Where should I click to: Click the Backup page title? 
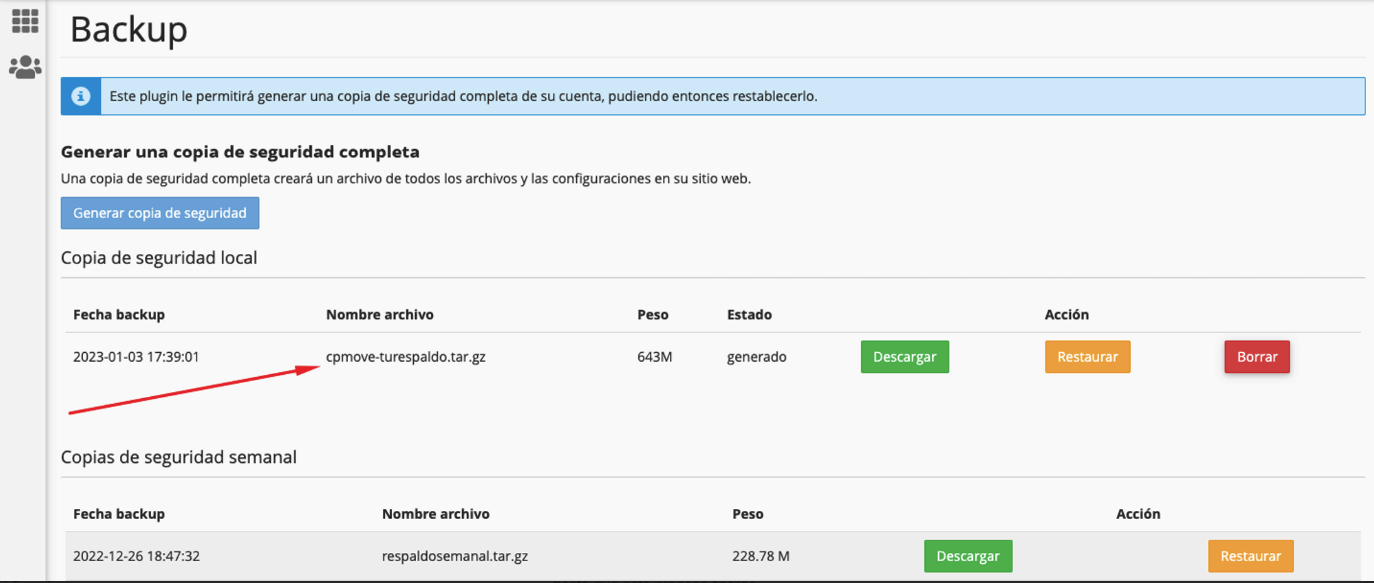128,28
